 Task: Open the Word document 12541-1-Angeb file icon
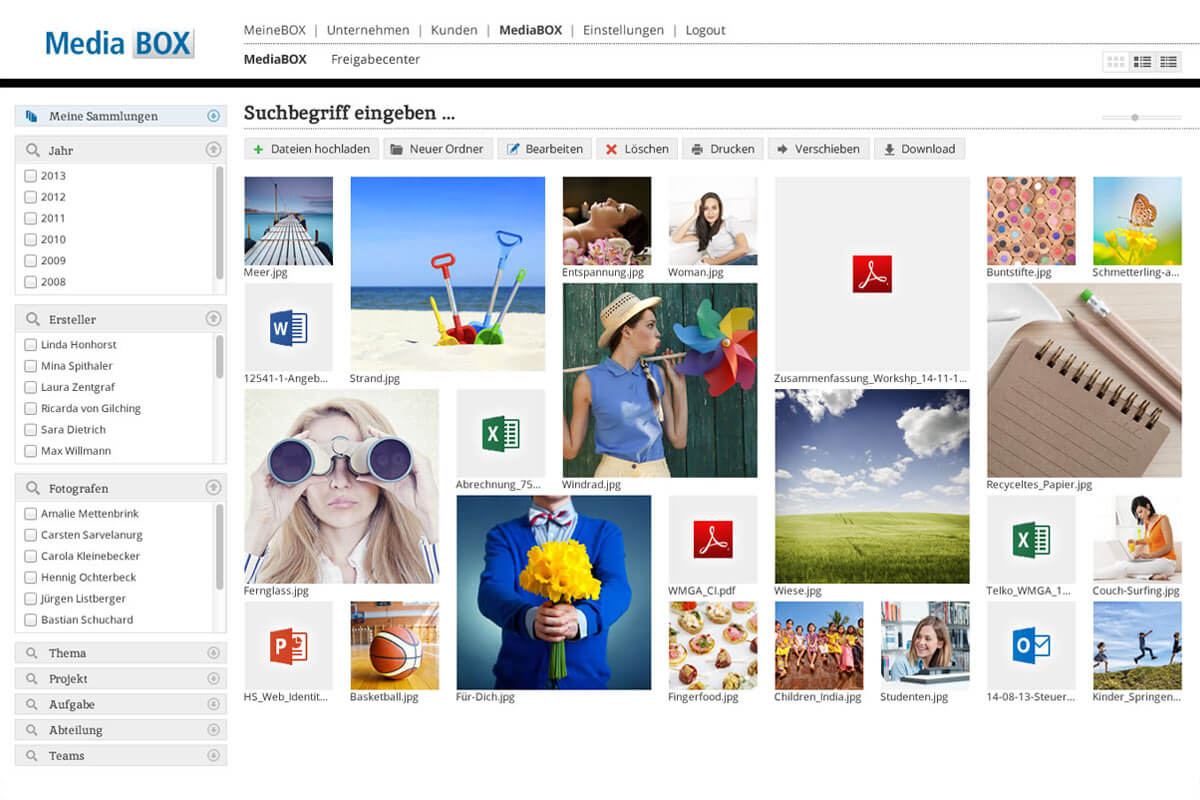pyautogui.click(x=288, y=327)
